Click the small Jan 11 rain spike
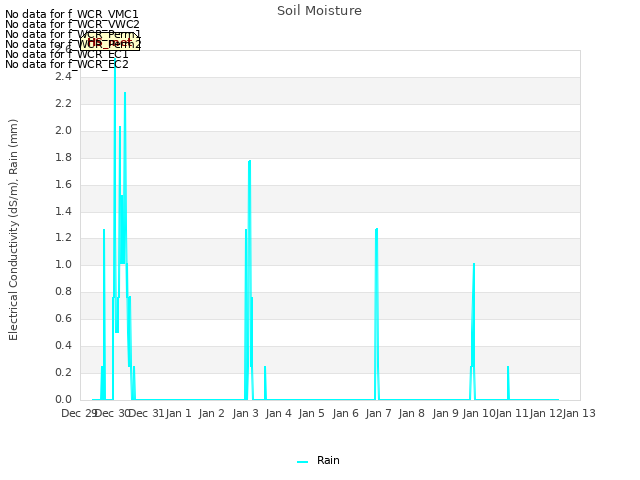This screenshot has width=640, height=480. click(x=508, y=383)
